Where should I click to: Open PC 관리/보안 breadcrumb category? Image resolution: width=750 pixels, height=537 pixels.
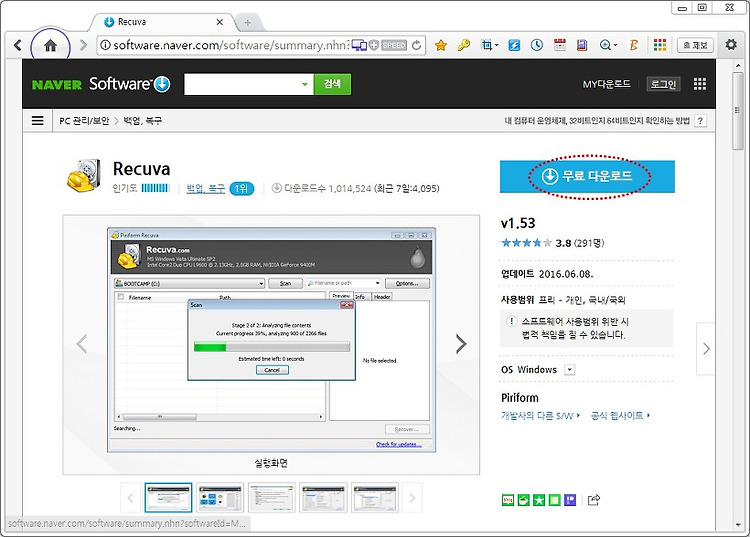[x=84, y=121]
